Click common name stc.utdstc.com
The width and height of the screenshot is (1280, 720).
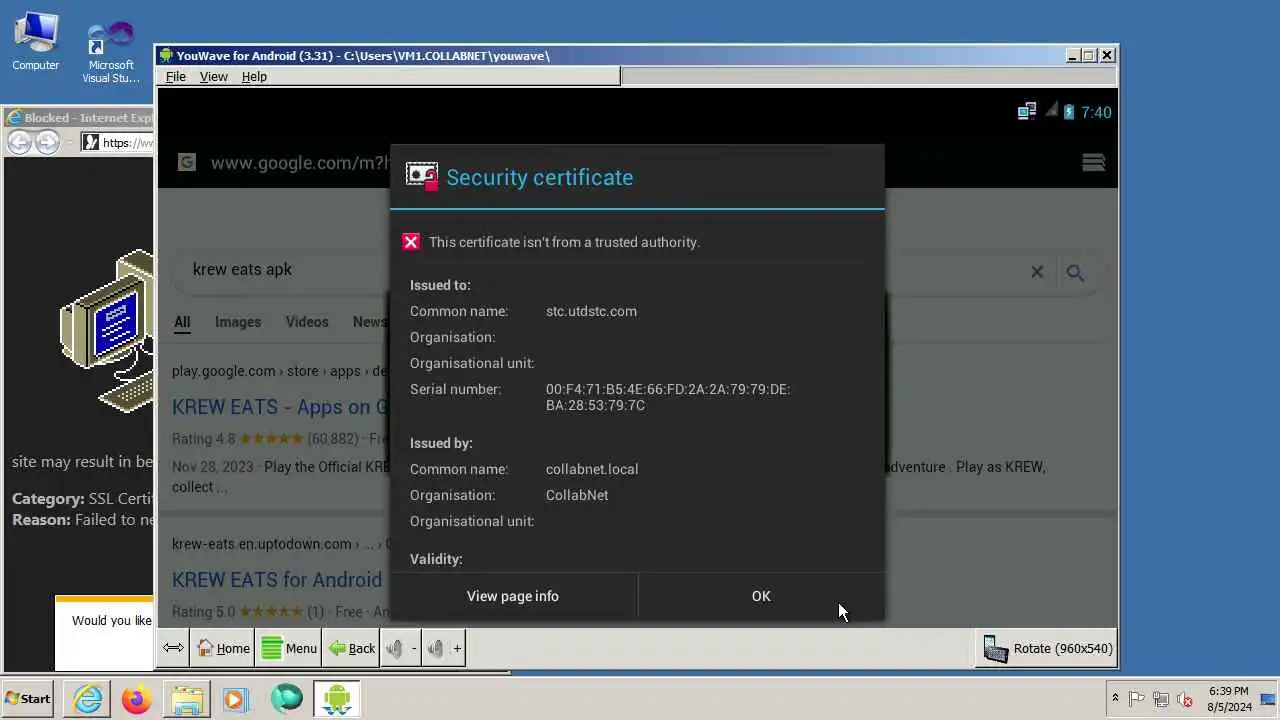click(x=591, y=311)
